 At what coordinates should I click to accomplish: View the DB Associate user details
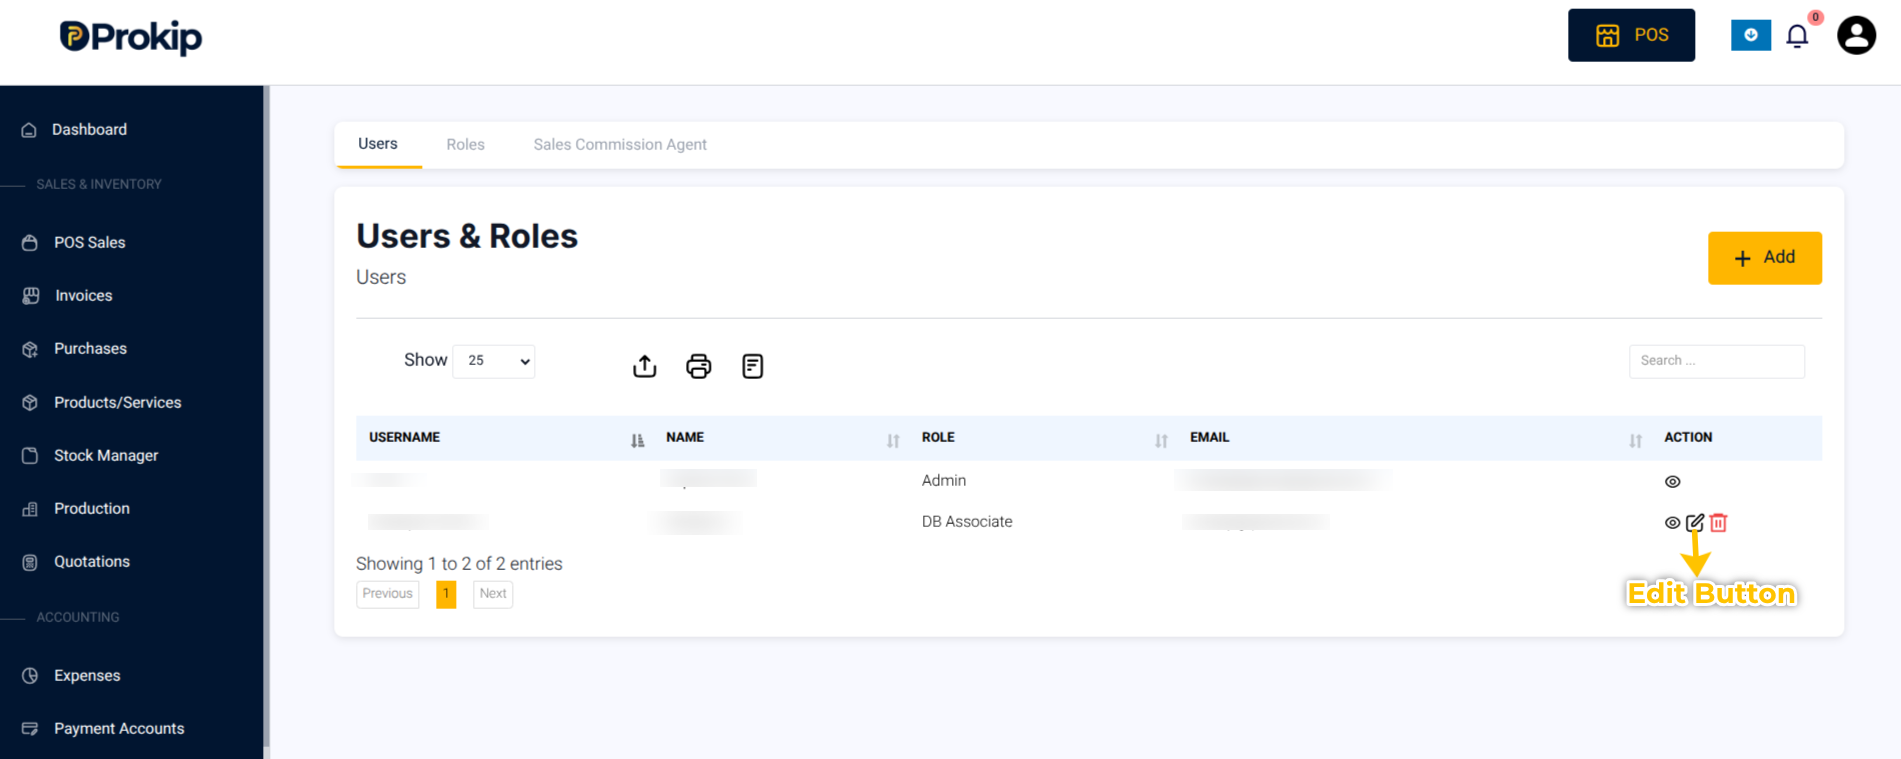tap(1672, 523)
